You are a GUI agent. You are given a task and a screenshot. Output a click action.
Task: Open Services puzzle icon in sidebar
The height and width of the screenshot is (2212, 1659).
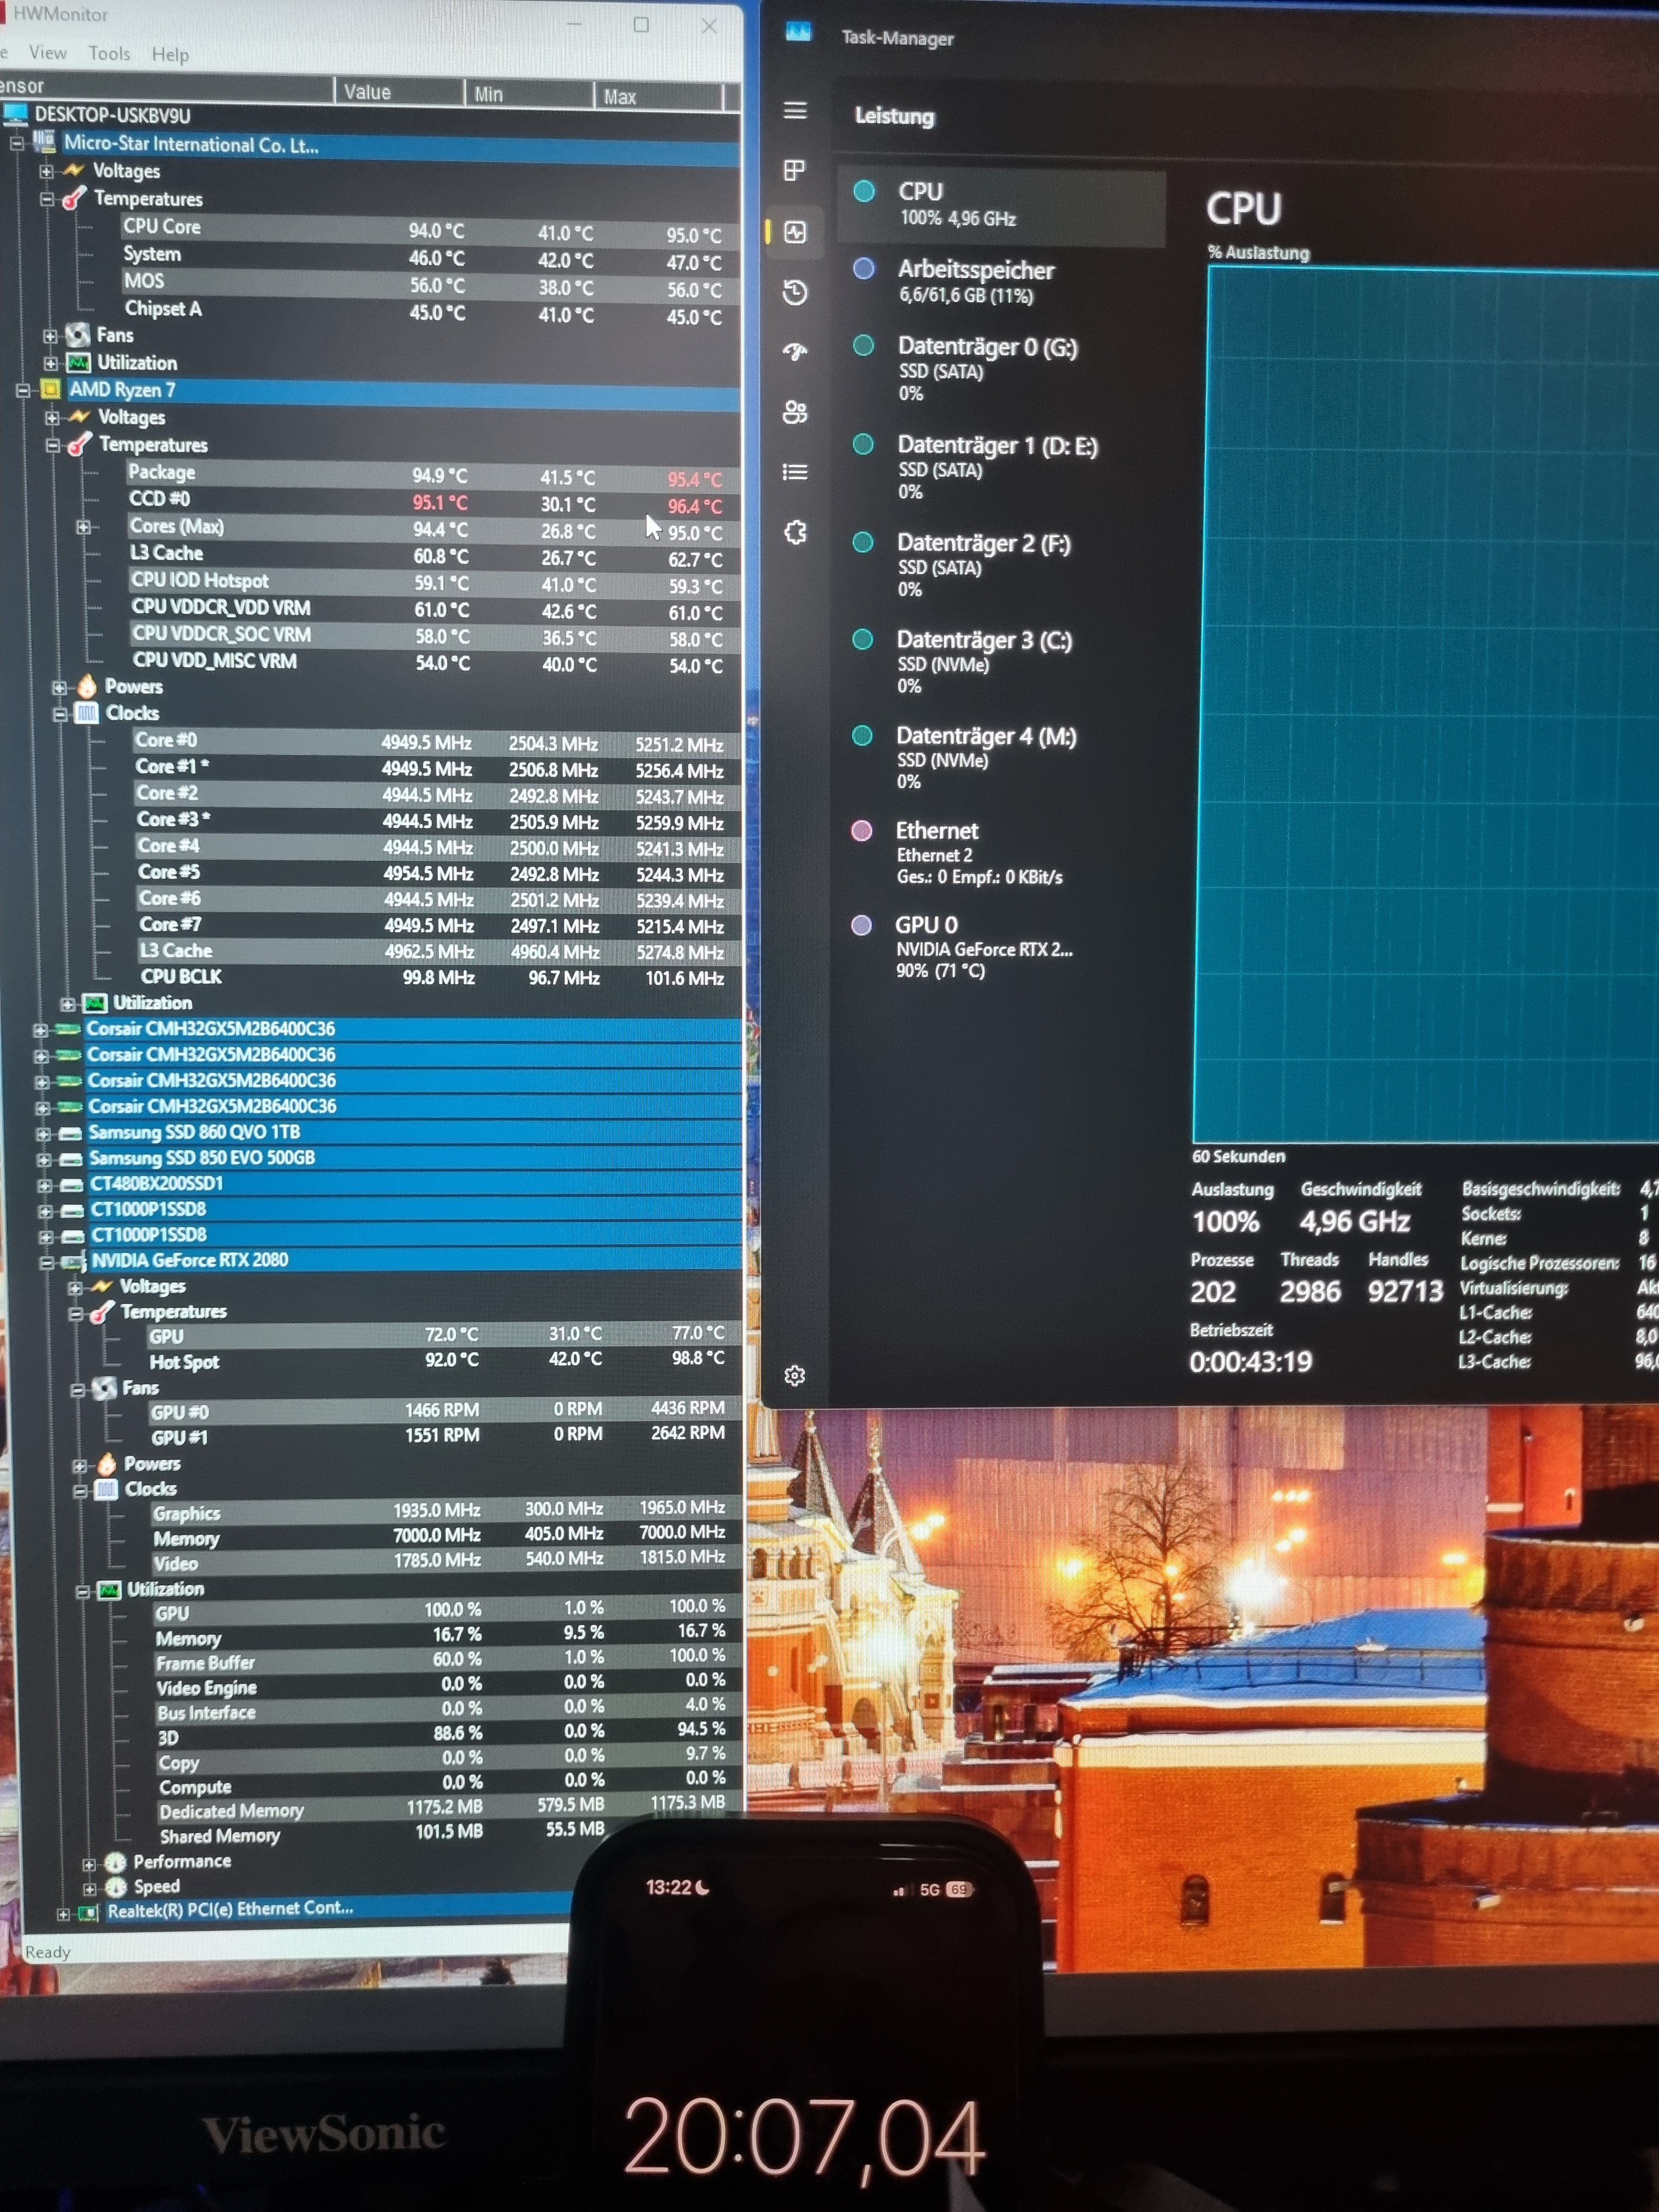pyautogui.click(x=795, y=532)
